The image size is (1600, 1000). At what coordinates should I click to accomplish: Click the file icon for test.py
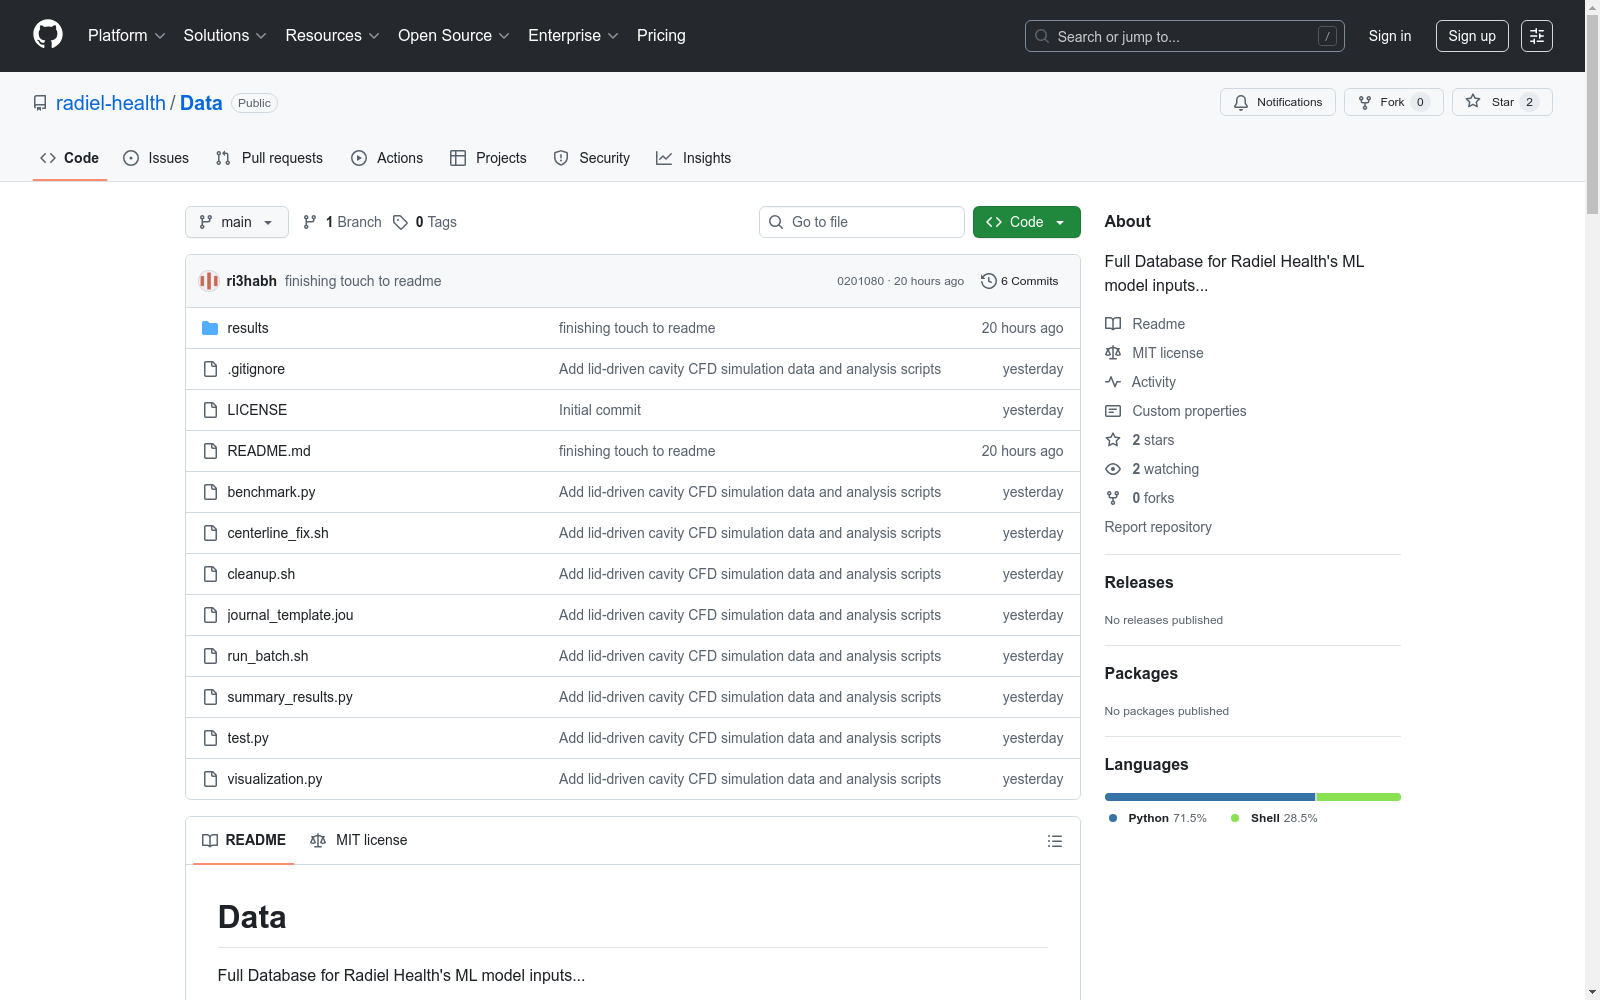pyautogui.click(x=210, y=738)
